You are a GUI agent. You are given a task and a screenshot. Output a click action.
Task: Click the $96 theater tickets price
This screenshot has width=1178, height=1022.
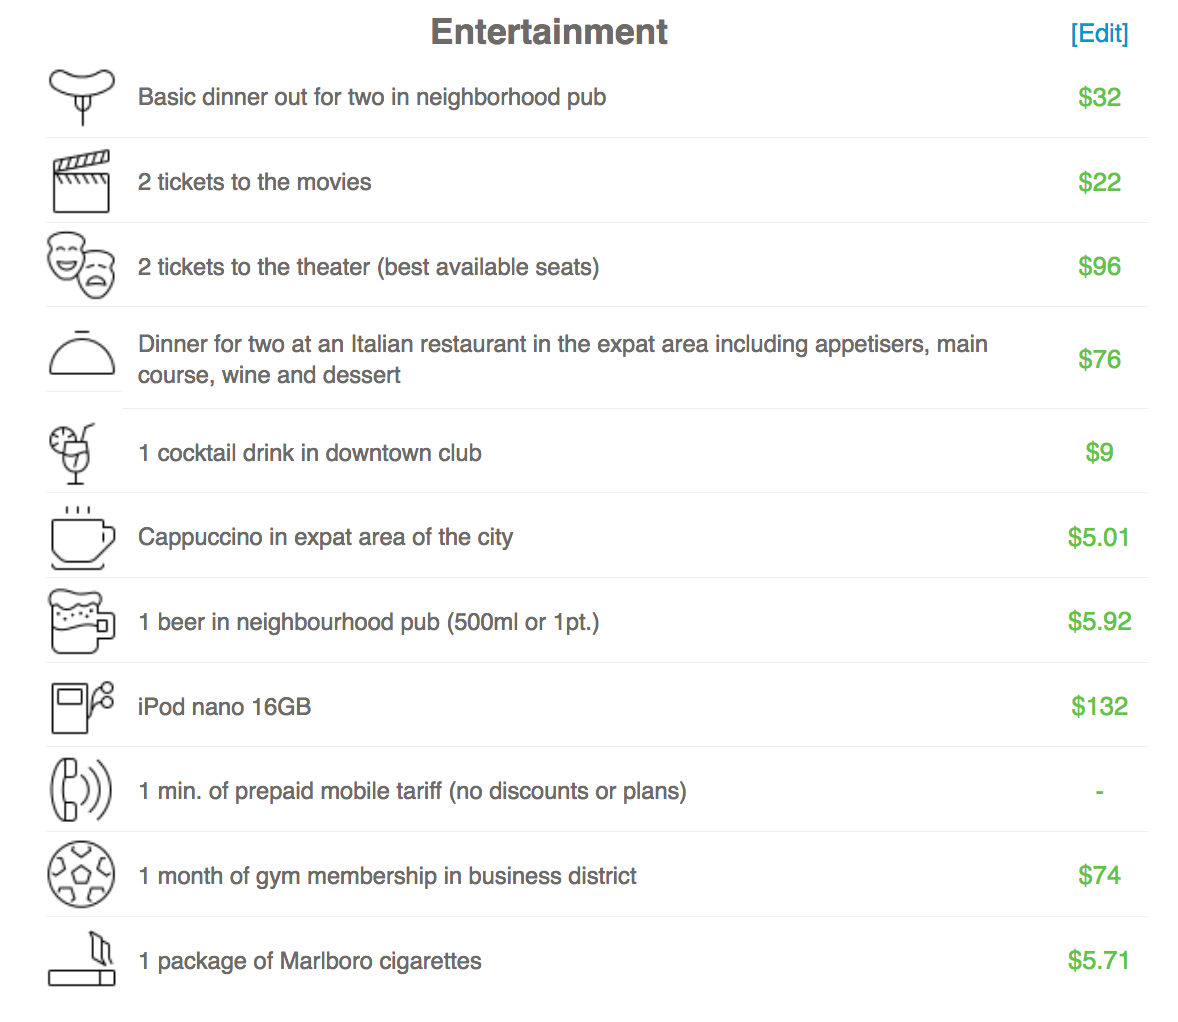(x=1099, y=266)
